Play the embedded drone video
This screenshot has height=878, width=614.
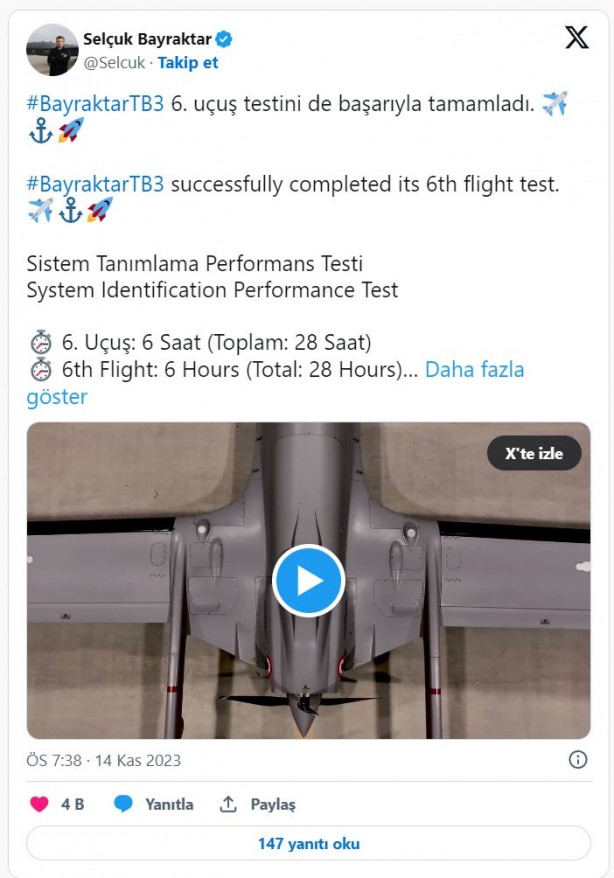click(x=308, y=580)
